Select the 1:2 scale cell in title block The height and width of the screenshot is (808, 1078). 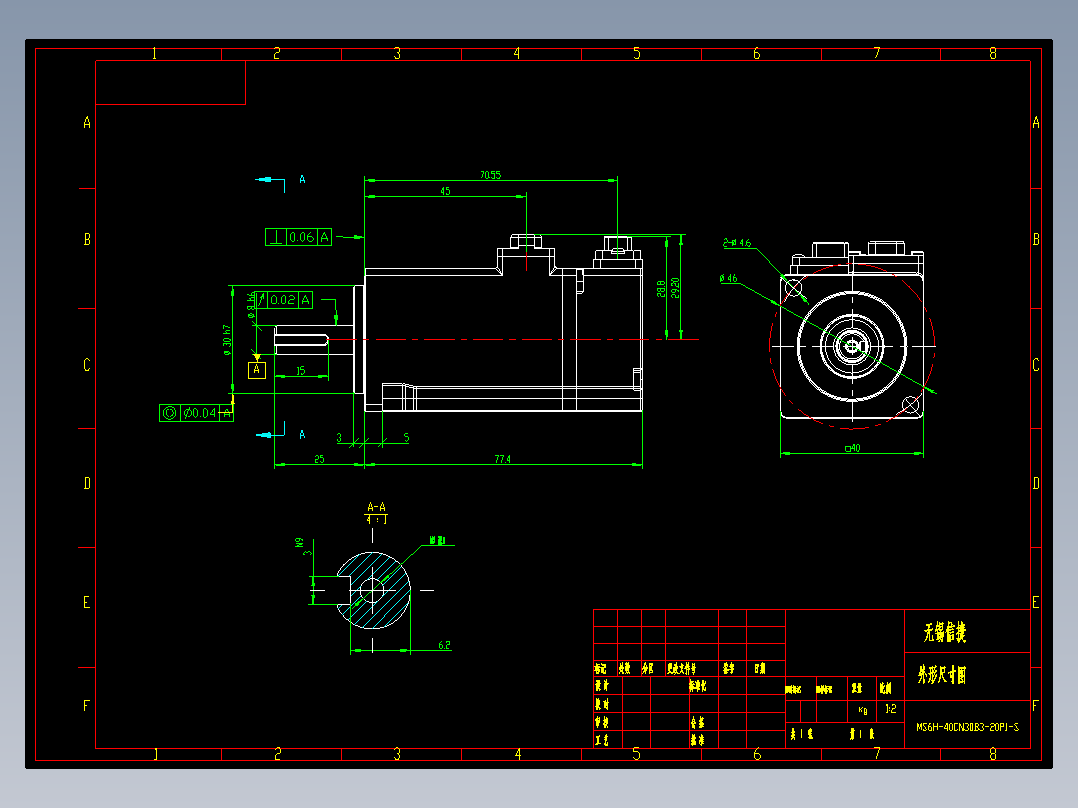pos(890,709)
